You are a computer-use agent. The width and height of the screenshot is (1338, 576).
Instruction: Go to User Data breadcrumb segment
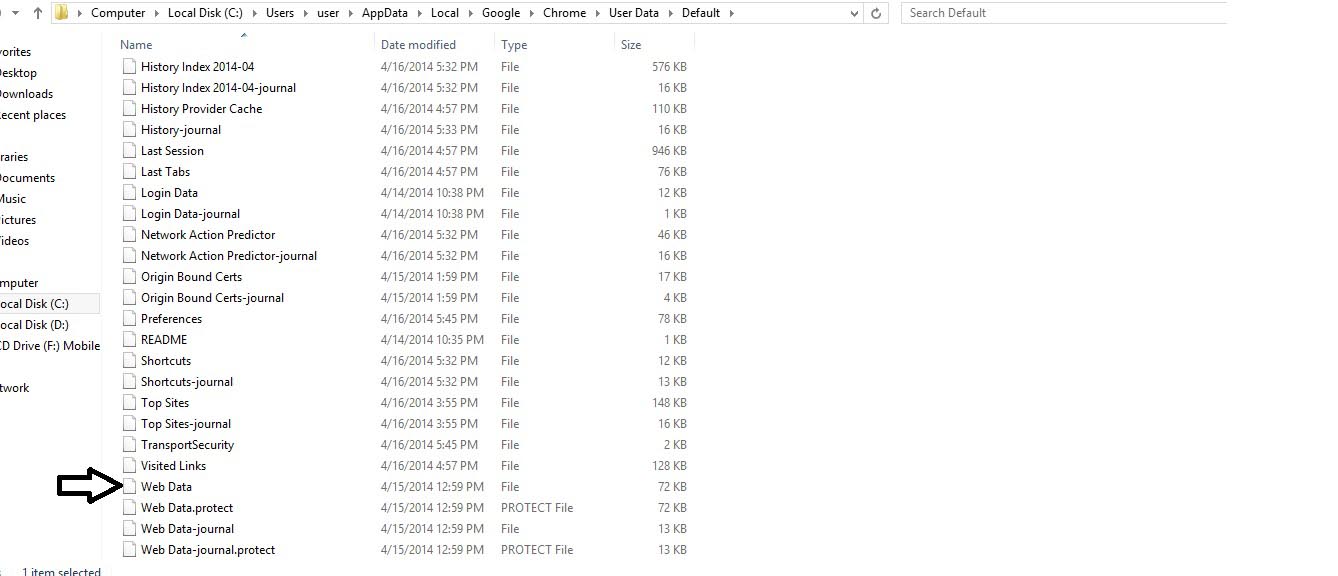click(634, 13)
